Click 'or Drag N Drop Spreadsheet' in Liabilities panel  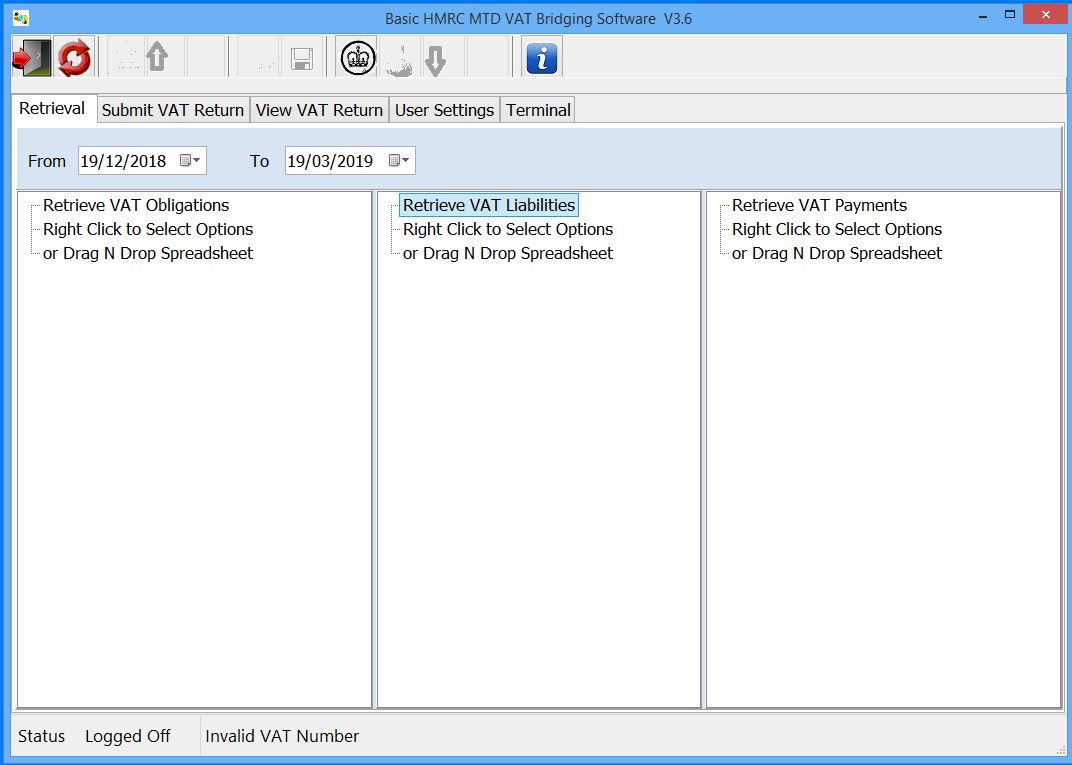508,253
